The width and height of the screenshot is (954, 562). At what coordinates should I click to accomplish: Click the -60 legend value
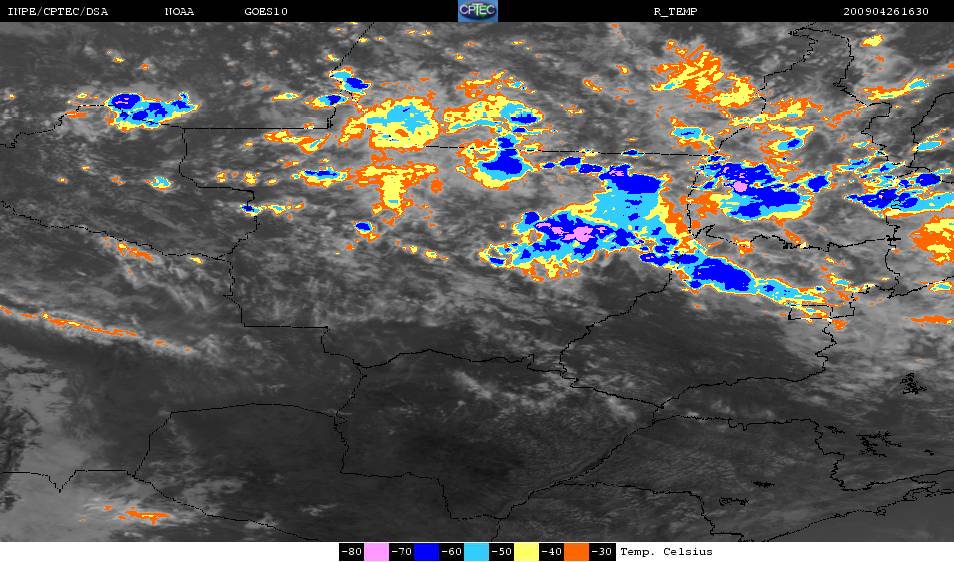click(x=451, y=552)
